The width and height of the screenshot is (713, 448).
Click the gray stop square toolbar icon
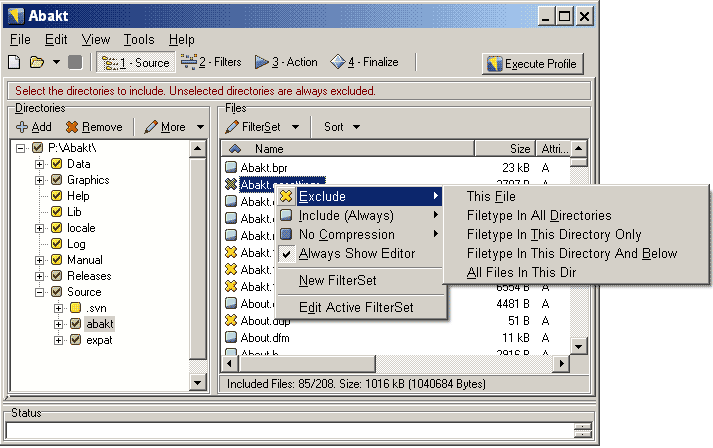point(75,62)
